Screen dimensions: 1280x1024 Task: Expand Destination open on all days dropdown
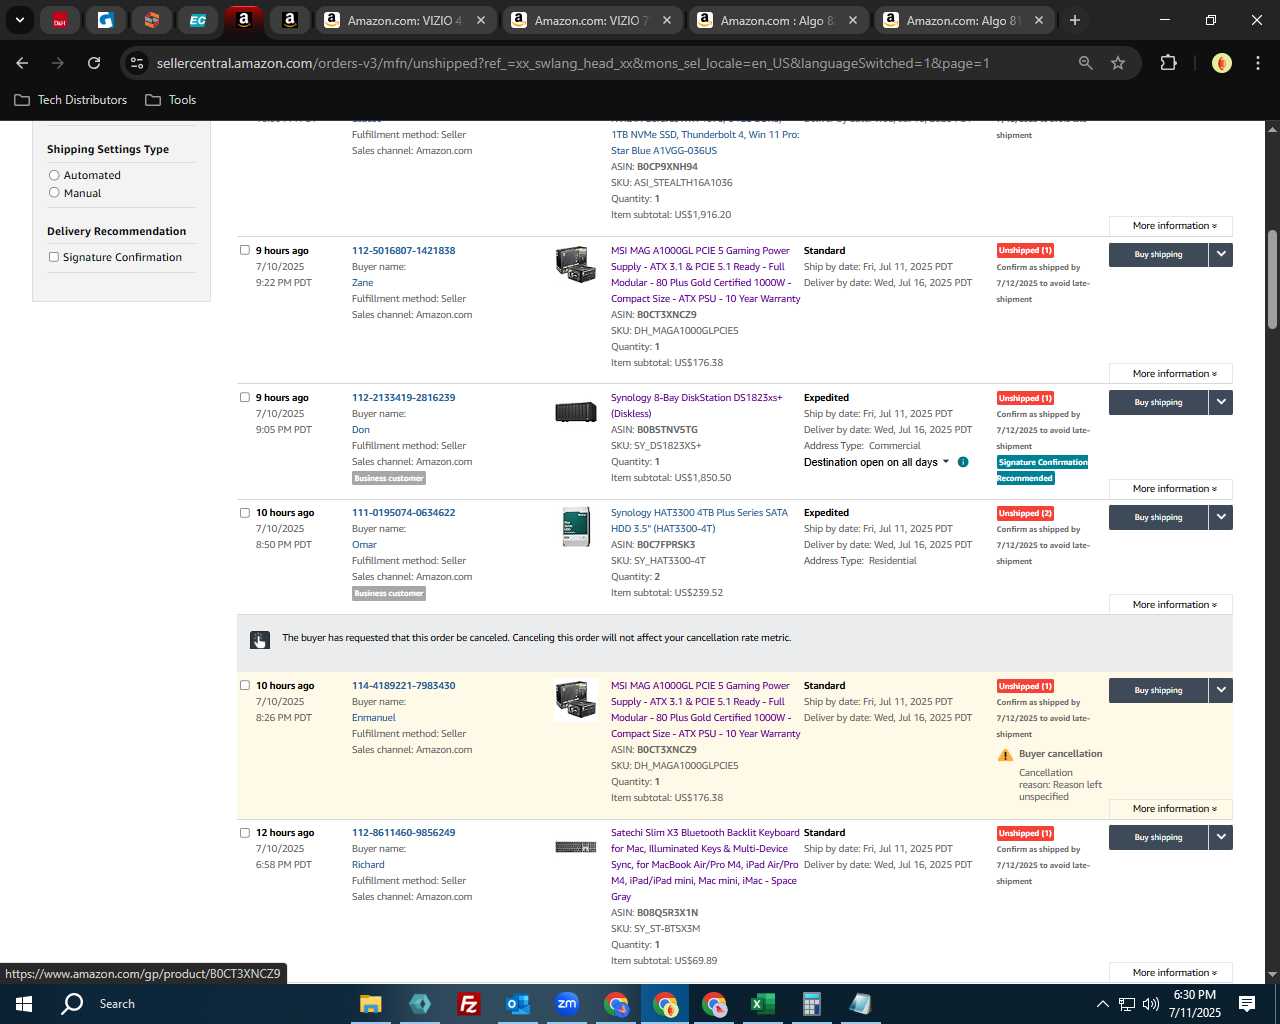(877, 462)
